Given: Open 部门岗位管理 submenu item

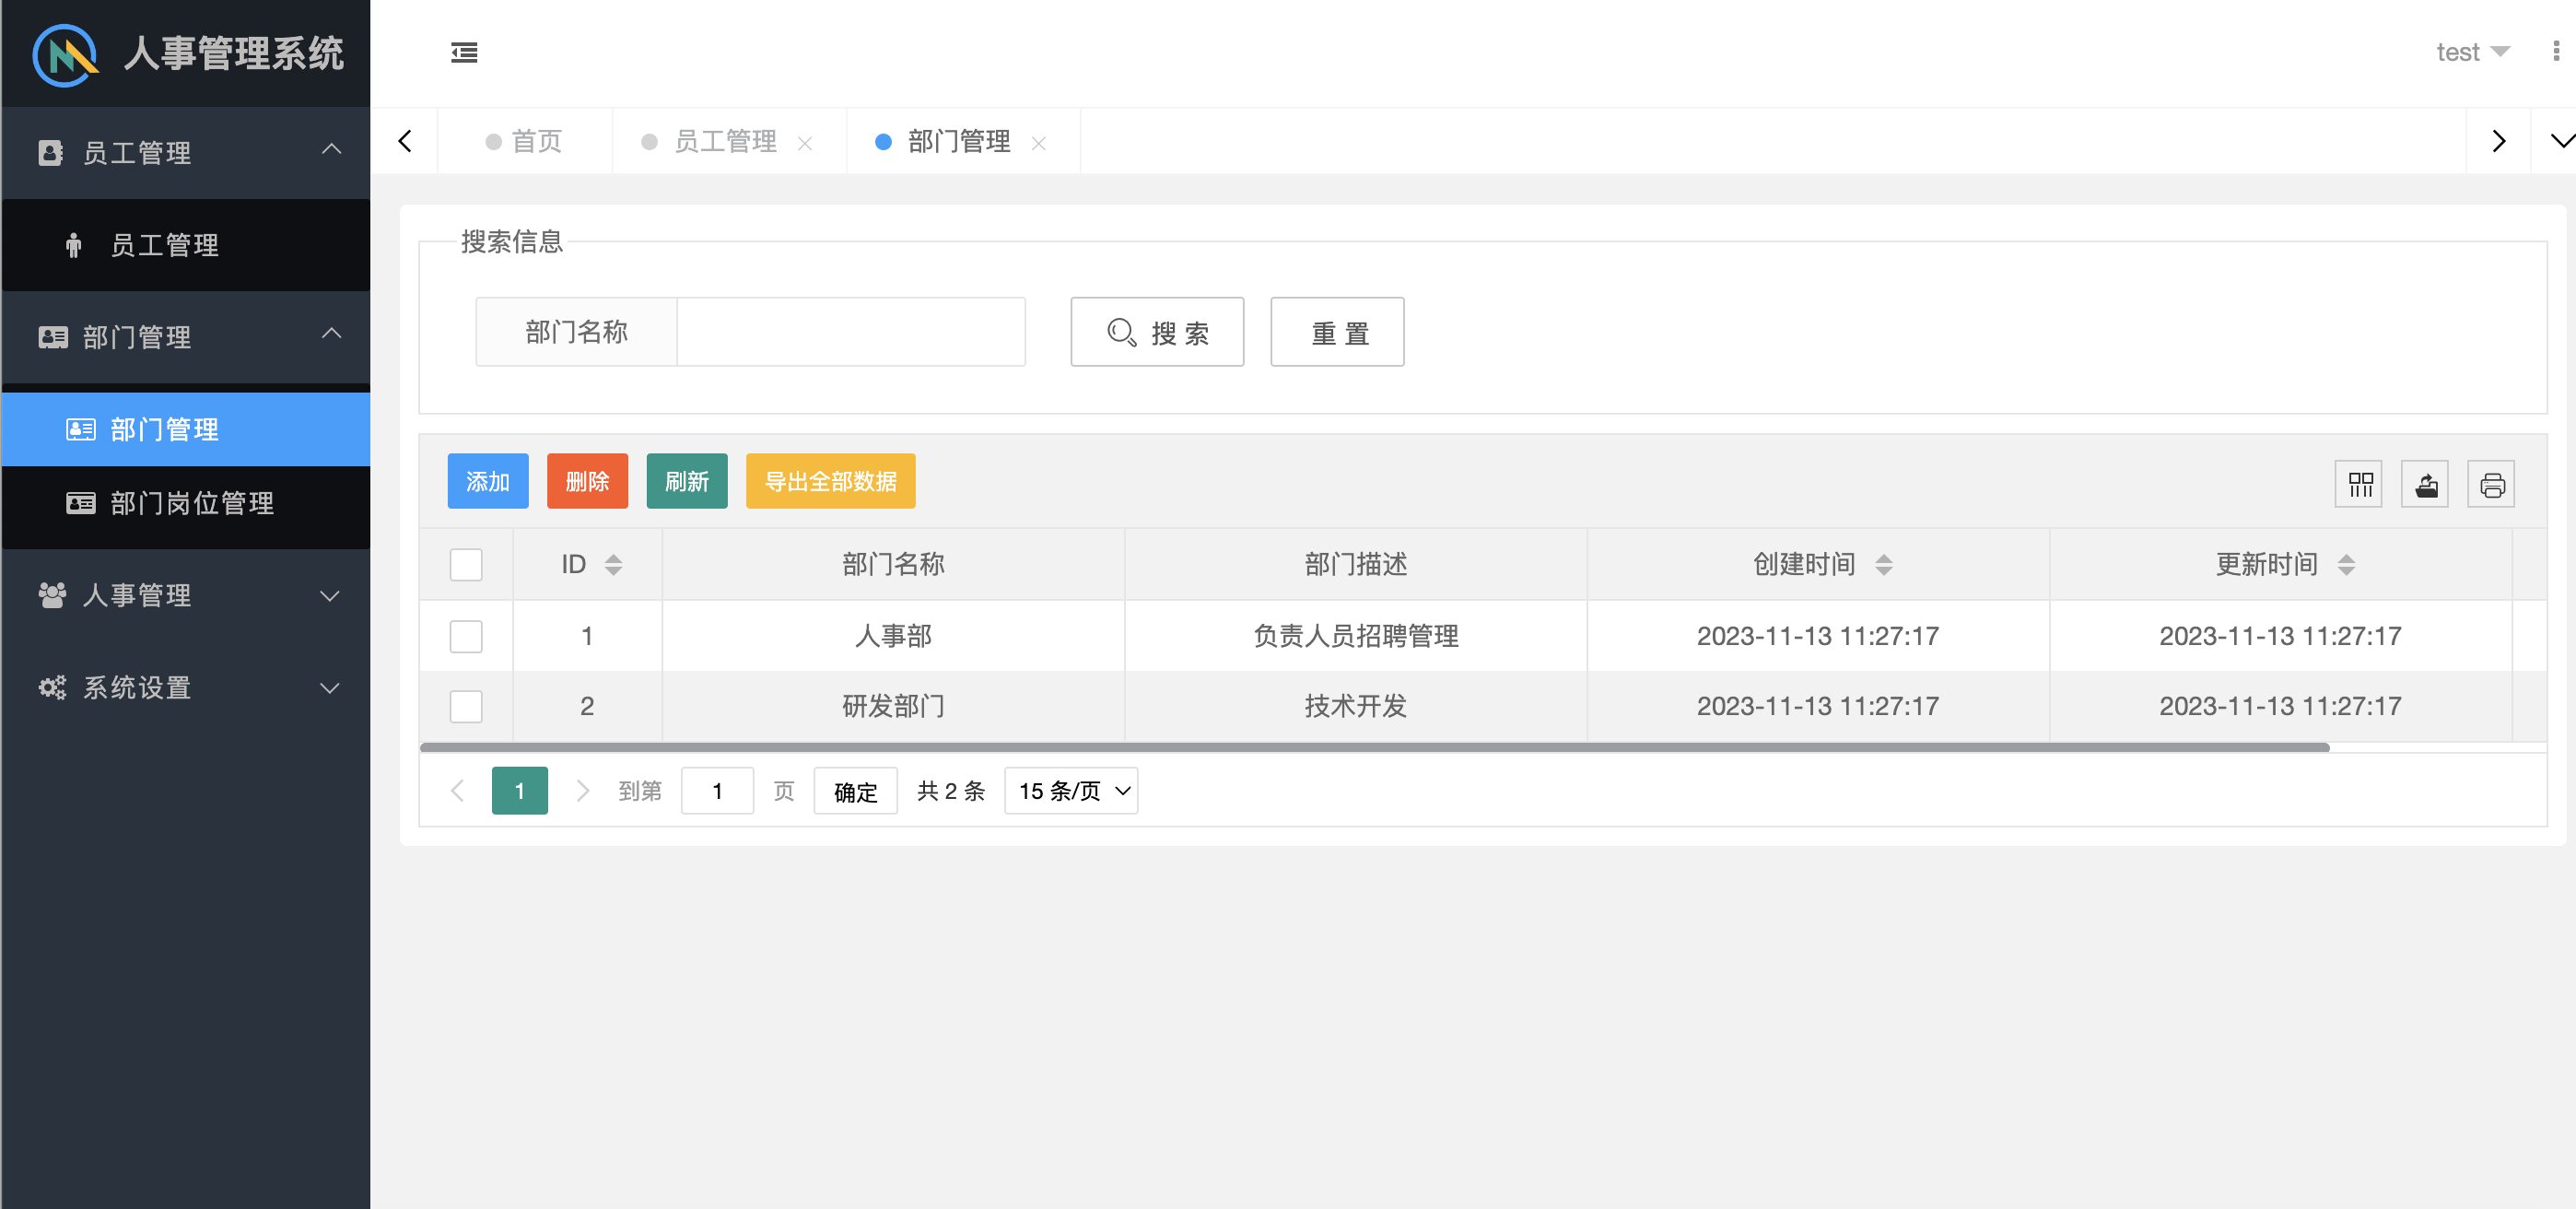Looking at the screenshot, I should (186, 503).
